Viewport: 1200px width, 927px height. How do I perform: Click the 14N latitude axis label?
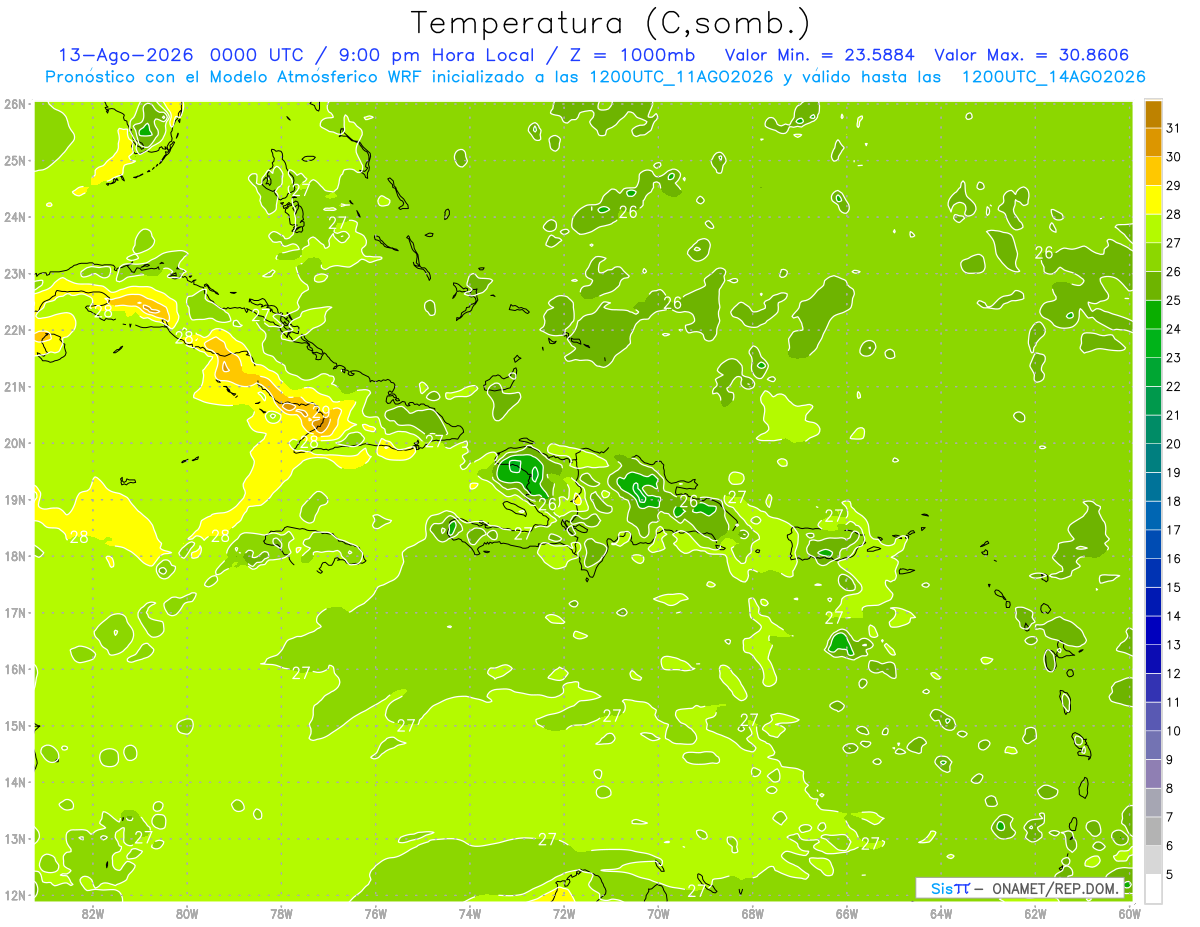14,782
